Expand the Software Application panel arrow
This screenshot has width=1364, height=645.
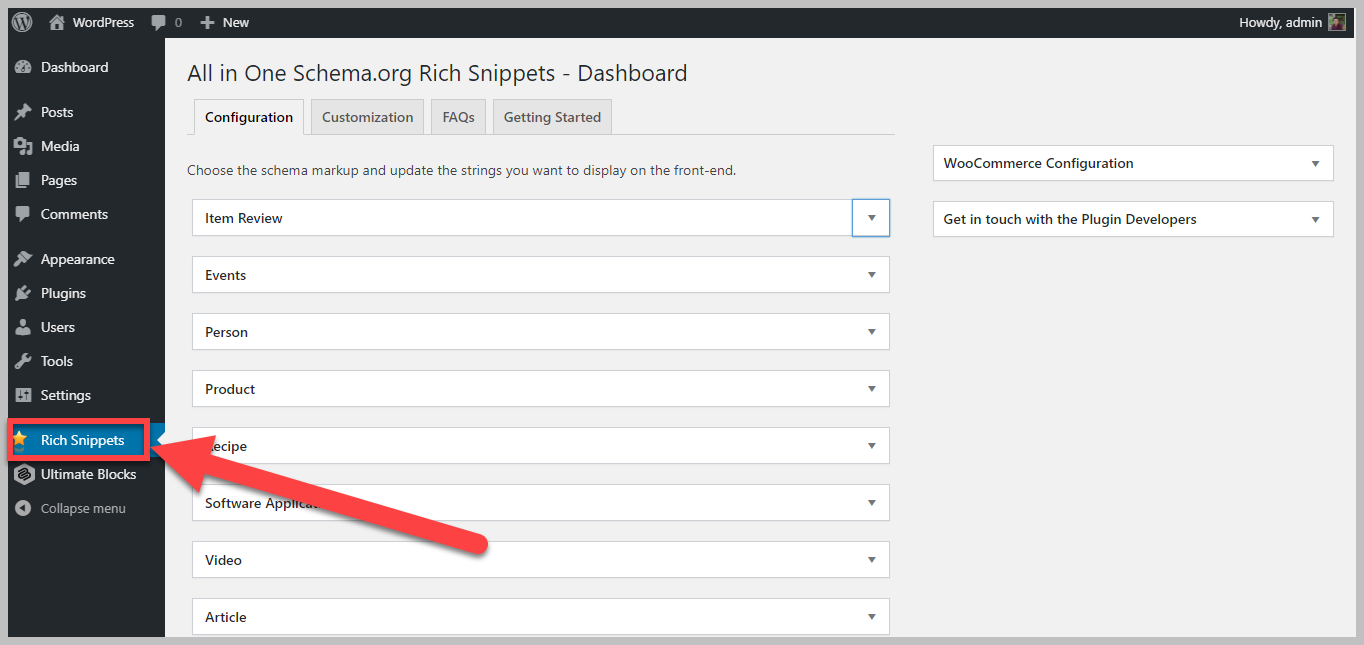point(871,502)
